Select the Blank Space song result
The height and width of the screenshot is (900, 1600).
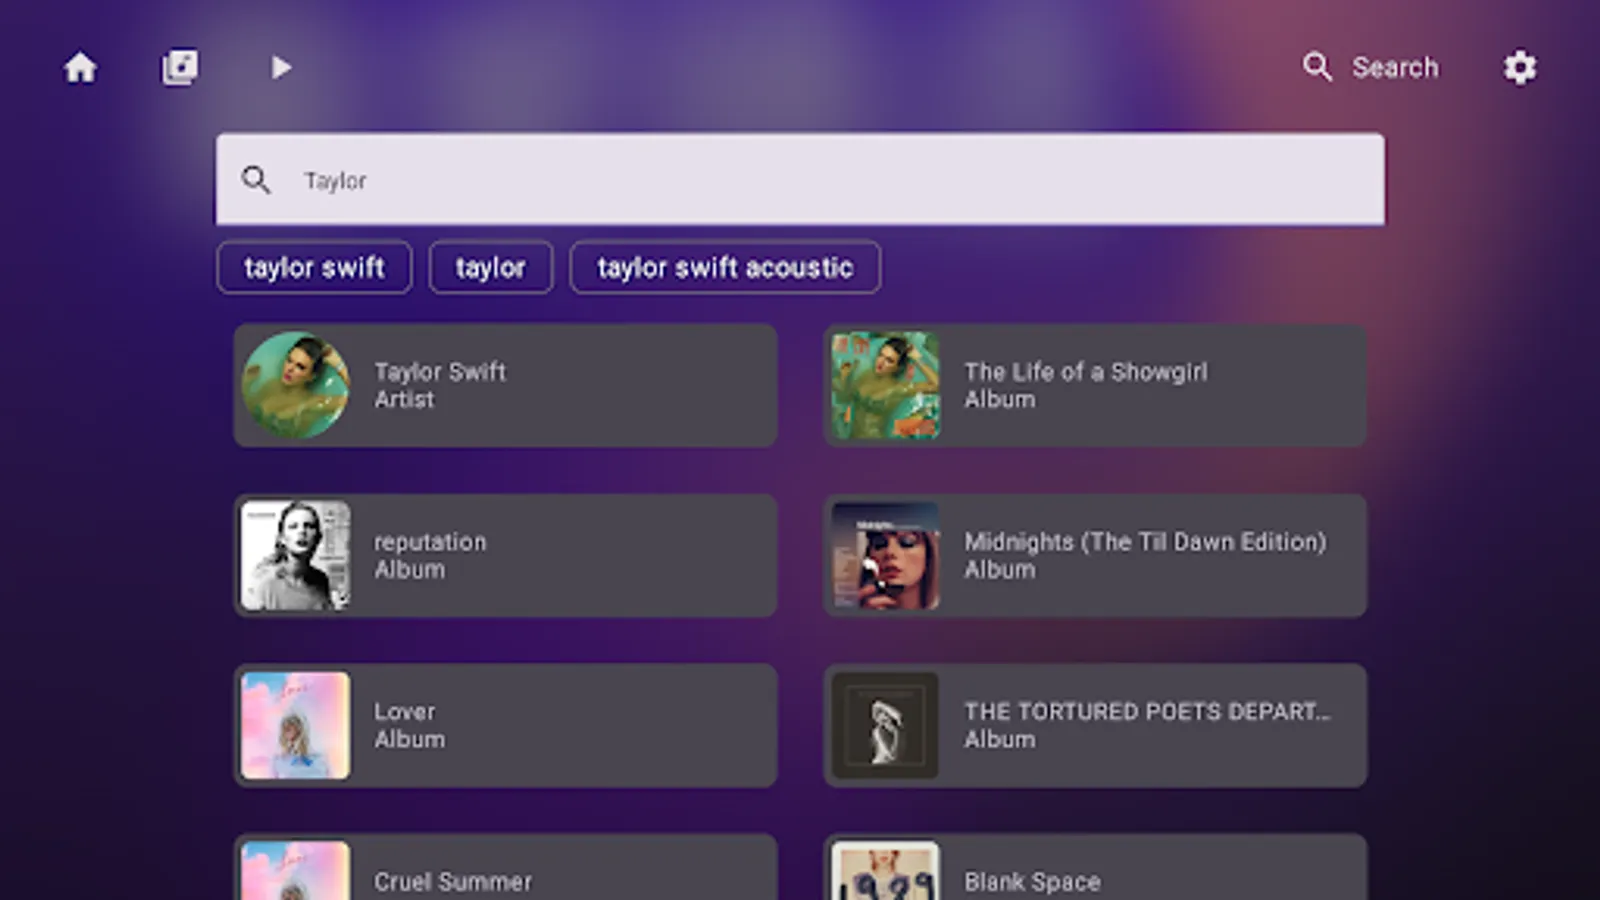[1095, 875]
